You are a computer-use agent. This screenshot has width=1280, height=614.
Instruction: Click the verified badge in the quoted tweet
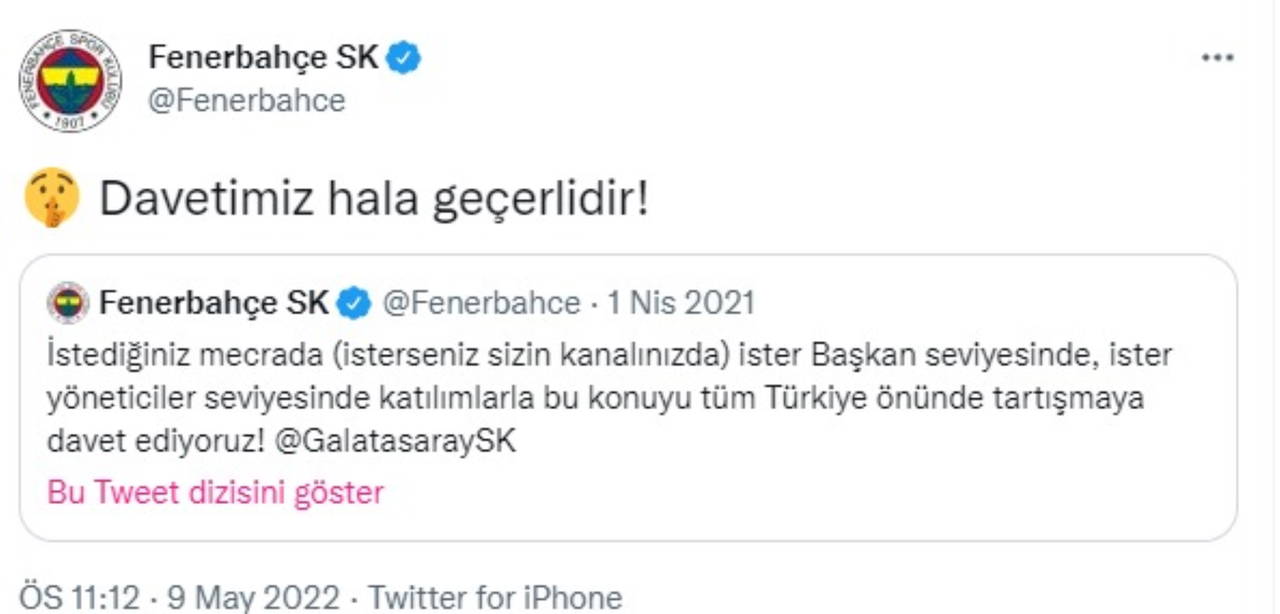354,303
